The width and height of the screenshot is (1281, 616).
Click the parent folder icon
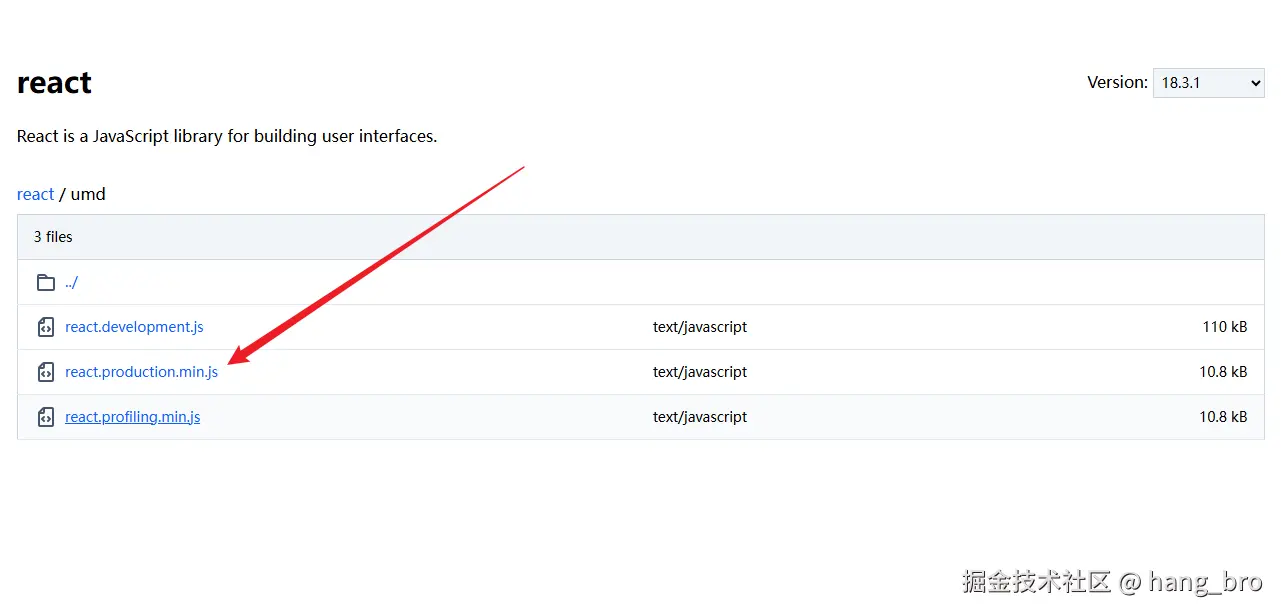click(x=46, y=282)
